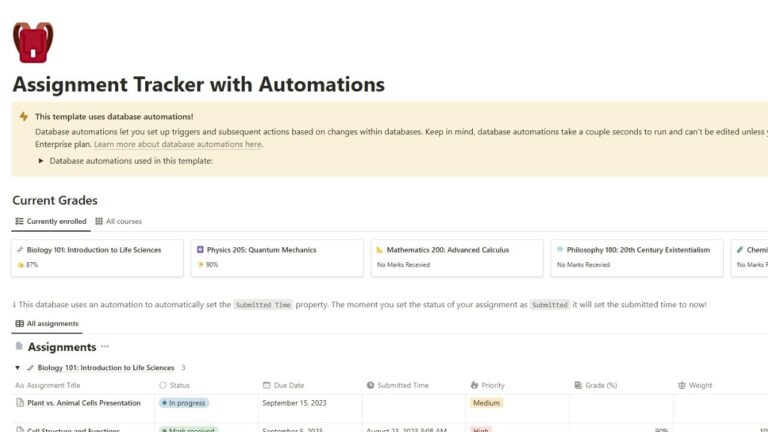Follow the 'Learn more about database automations here' link
768x432 pixels.
pyautogui.click(x=178, y=144)
